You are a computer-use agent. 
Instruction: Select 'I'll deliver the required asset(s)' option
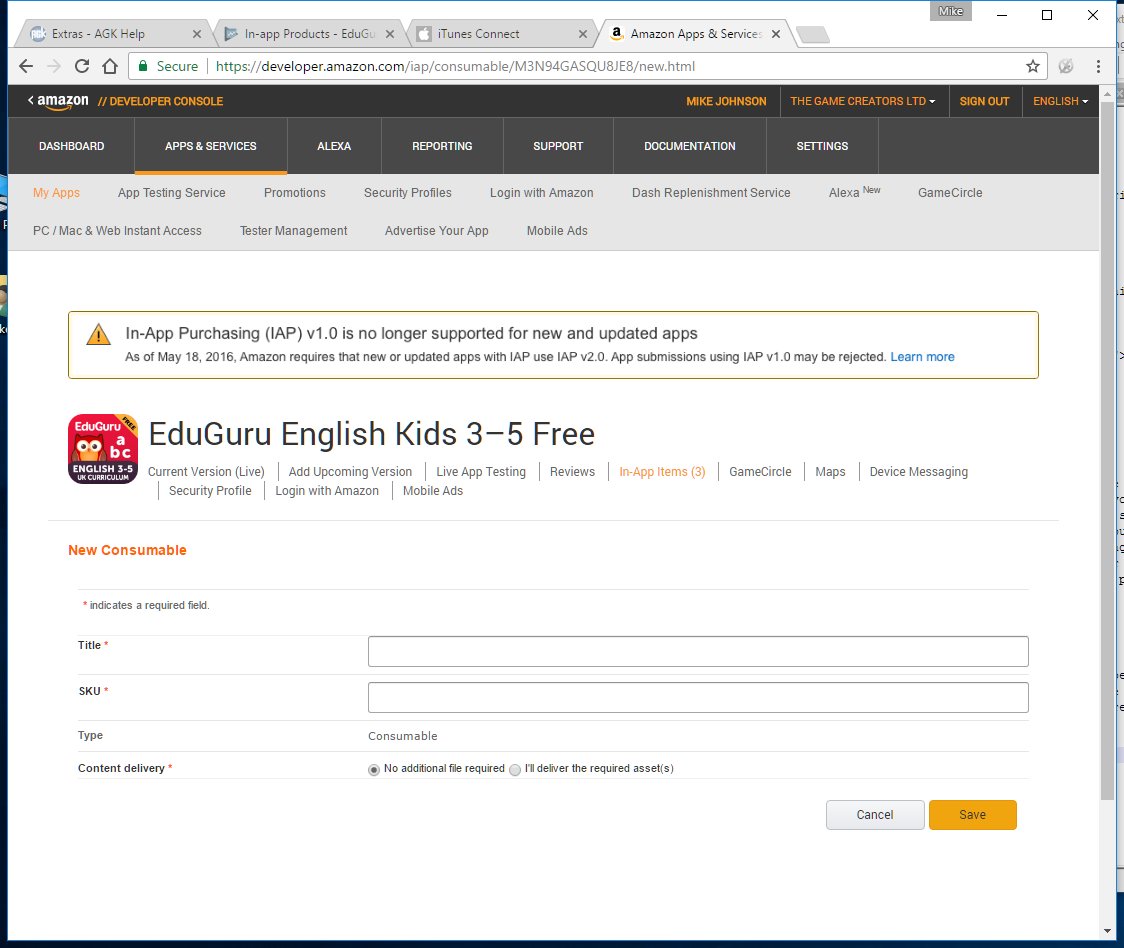[x=515, y=770]
